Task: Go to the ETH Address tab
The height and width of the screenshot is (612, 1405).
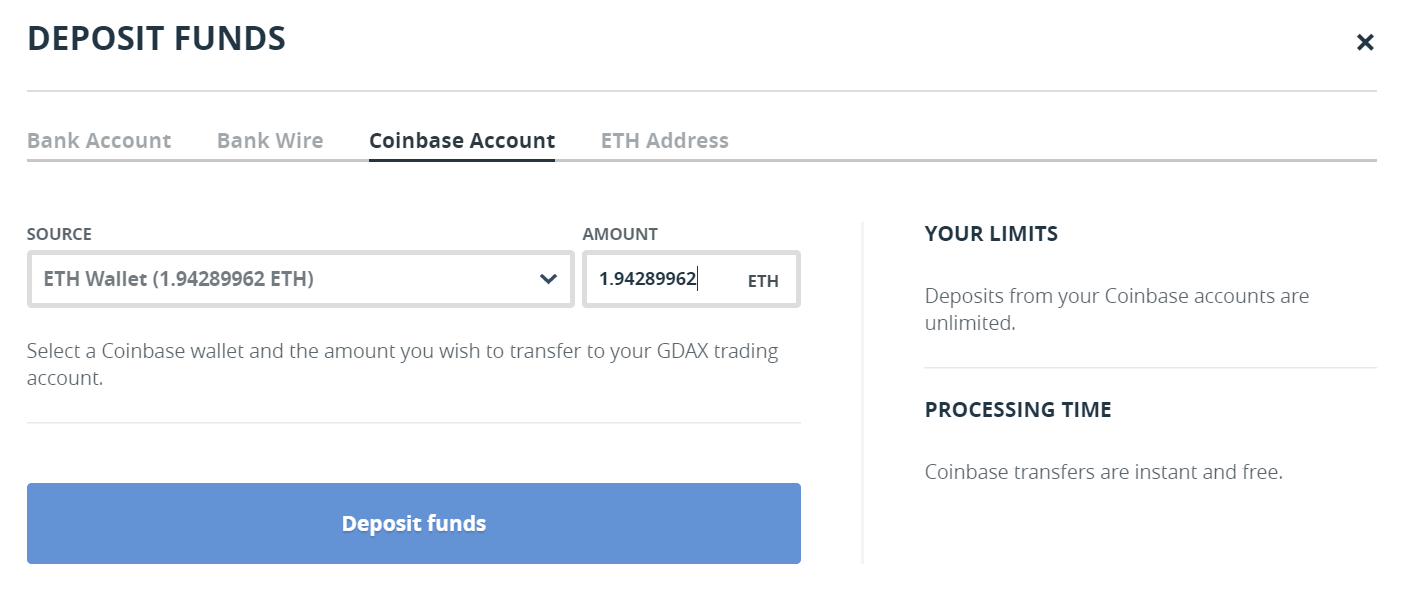Action: [x=665, y=141]
